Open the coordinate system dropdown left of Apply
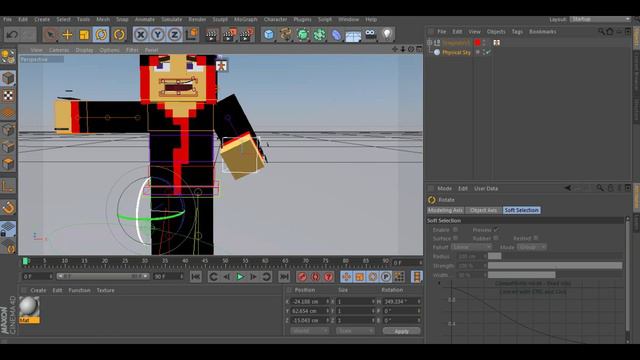640x360 pixels. pos(309,331)
